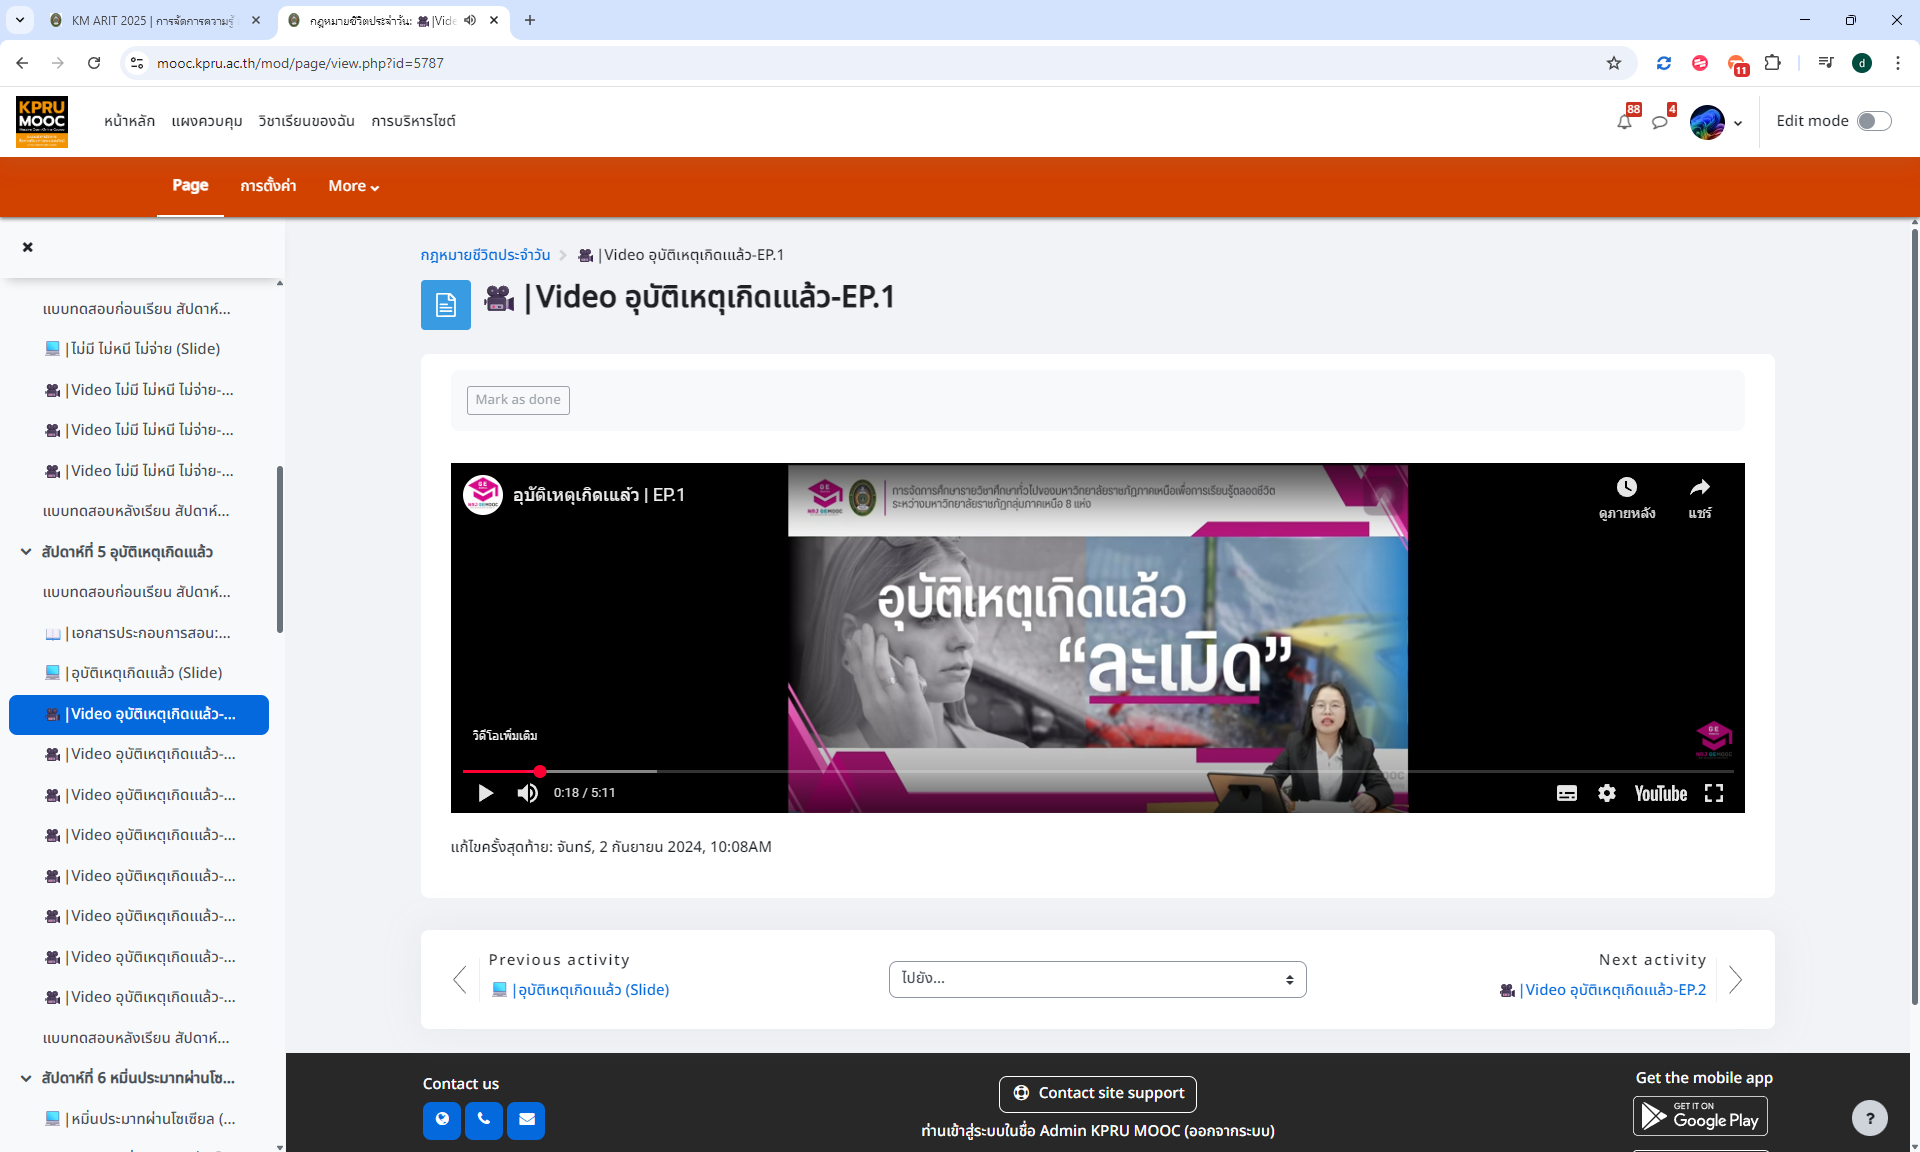Open the messaging icon with 4 unread
Screen dimensions: 1920x1152
(1662, 121)
